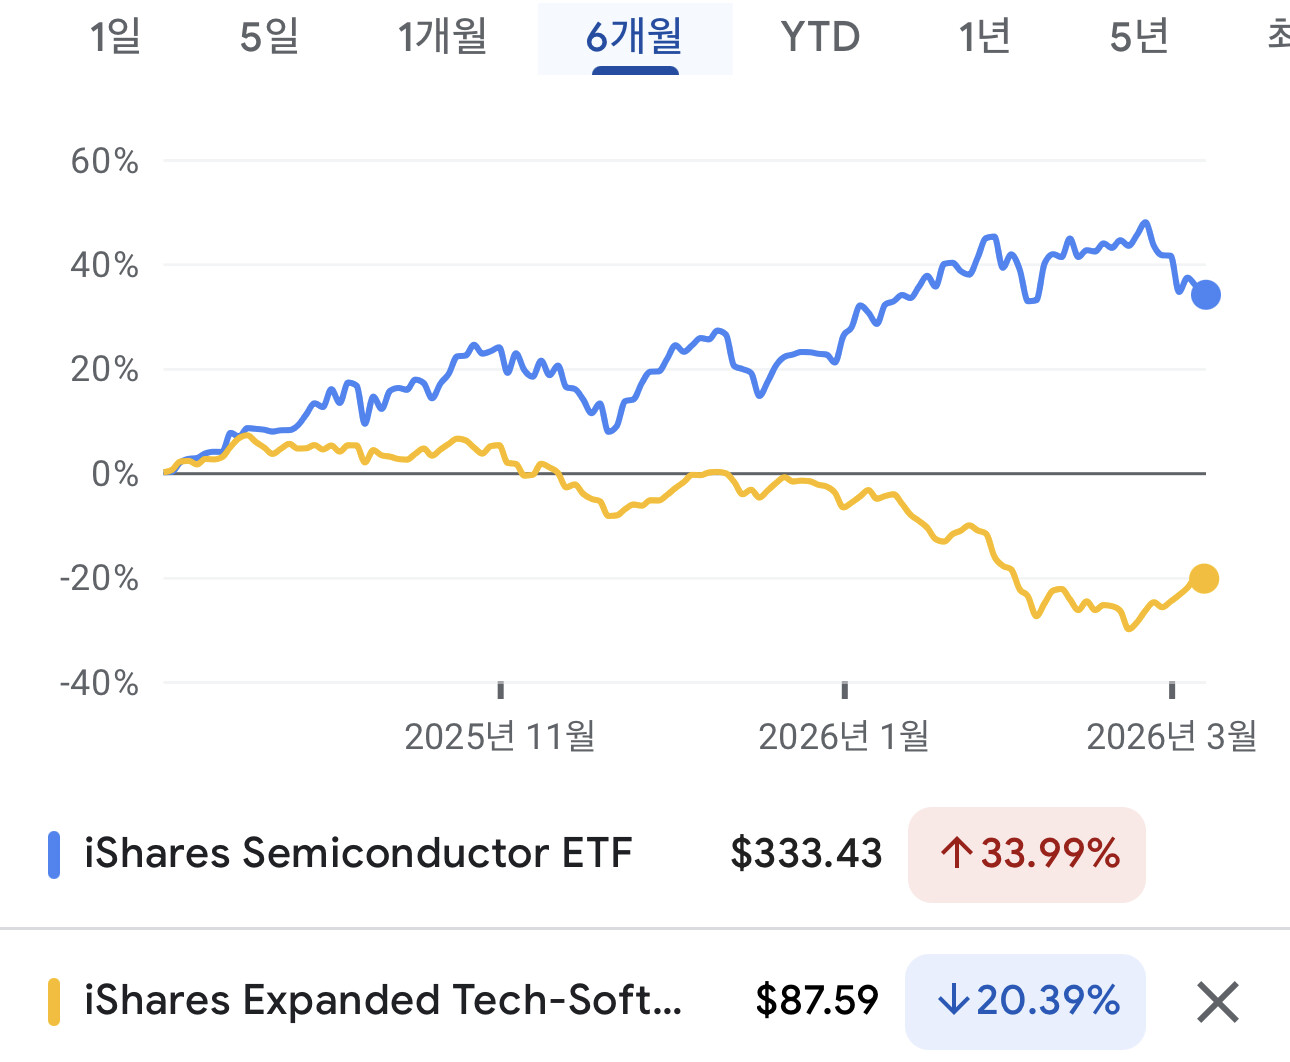The height and width of the screenshot is (1062, 1290).
Task: Click the blue color bar for Semiconductor ETF
Action: (x=54, y=855)
